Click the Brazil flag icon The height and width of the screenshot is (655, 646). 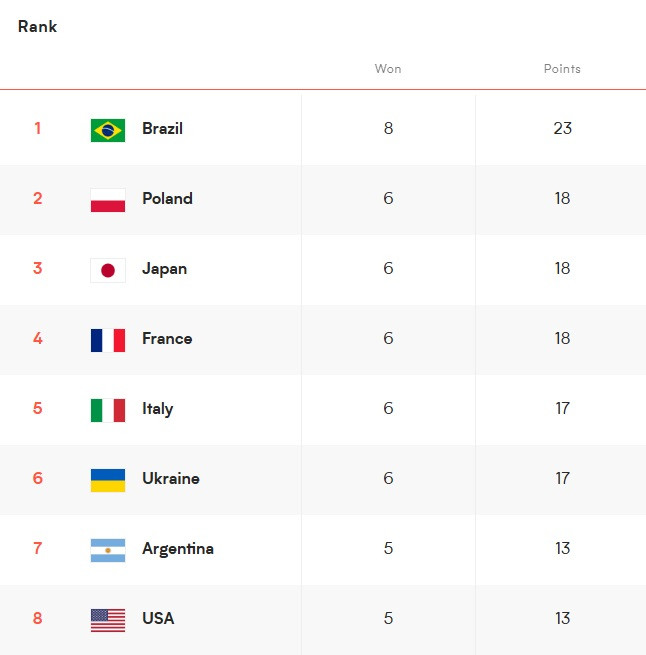click(x=108, y=129)
